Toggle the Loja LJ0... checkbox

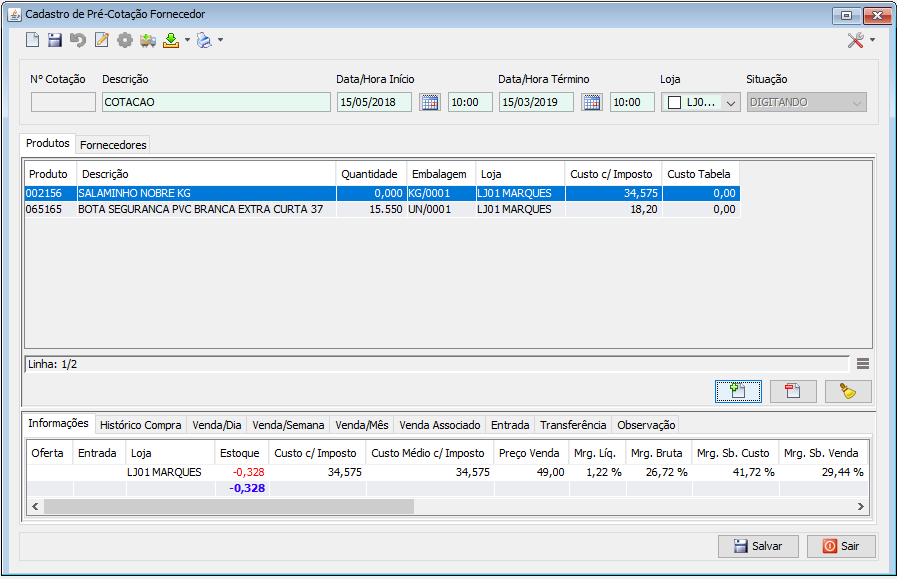(x=674, y=102)
